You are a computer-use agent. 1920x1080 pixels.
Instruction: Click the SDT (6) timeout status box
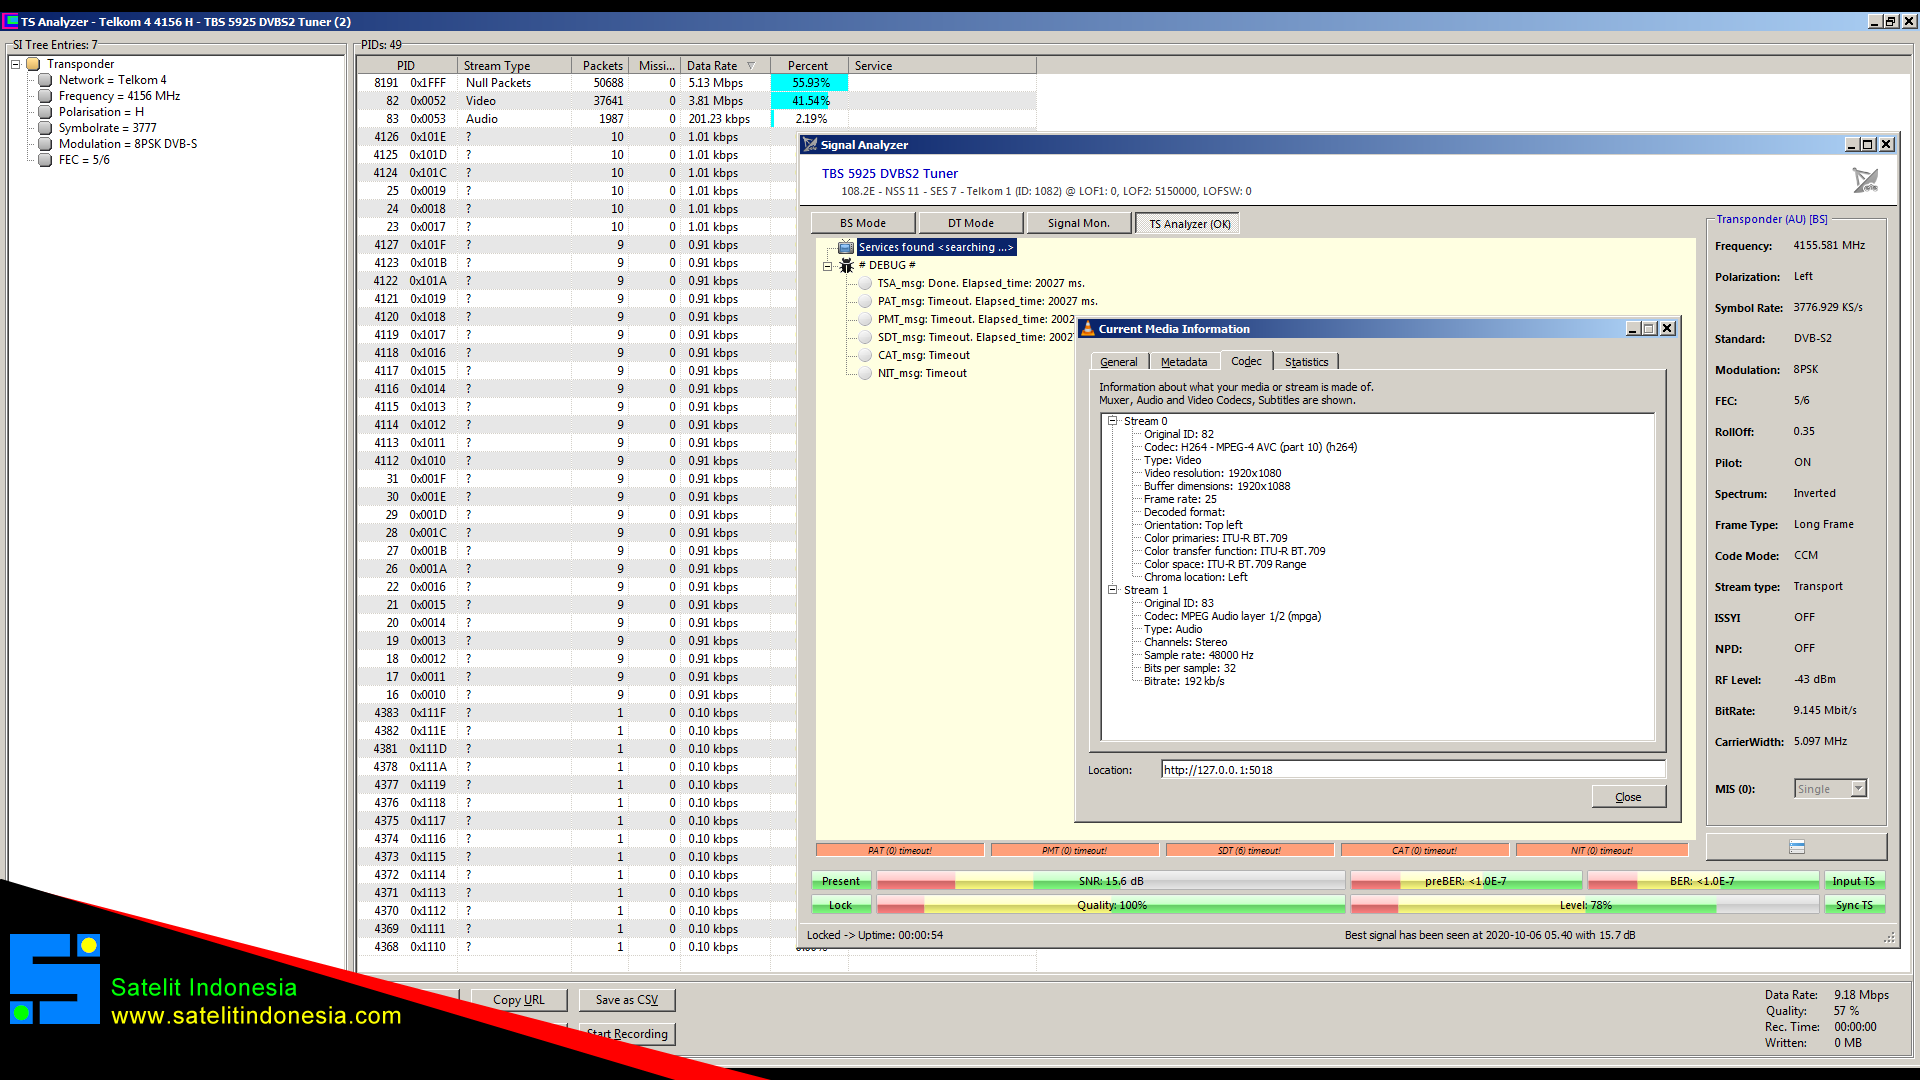[1250, 850]
